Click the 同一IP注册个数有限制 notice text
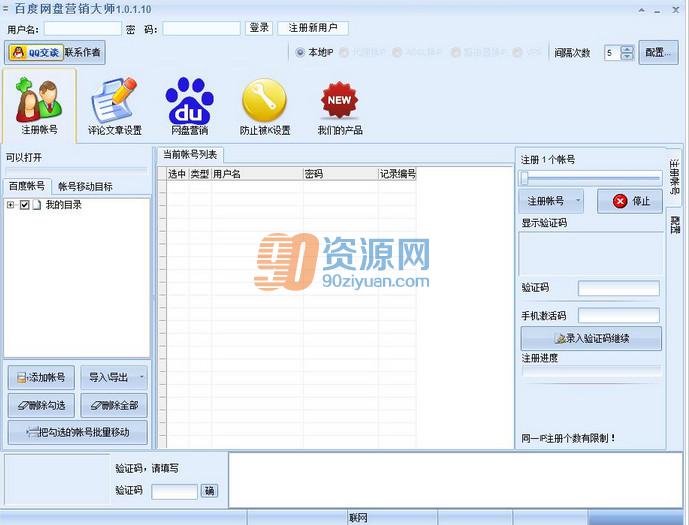 pos(568,438)
